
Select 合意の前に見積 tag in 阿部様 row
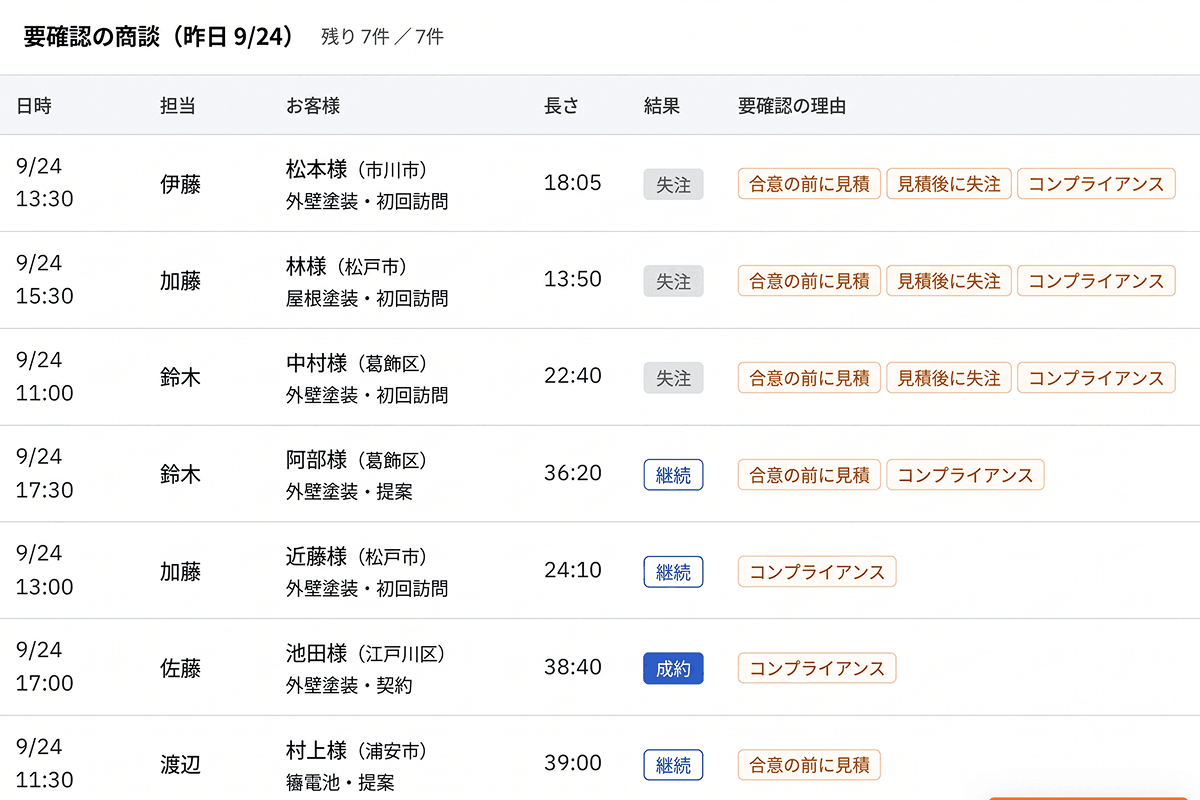tap(810, 475)
